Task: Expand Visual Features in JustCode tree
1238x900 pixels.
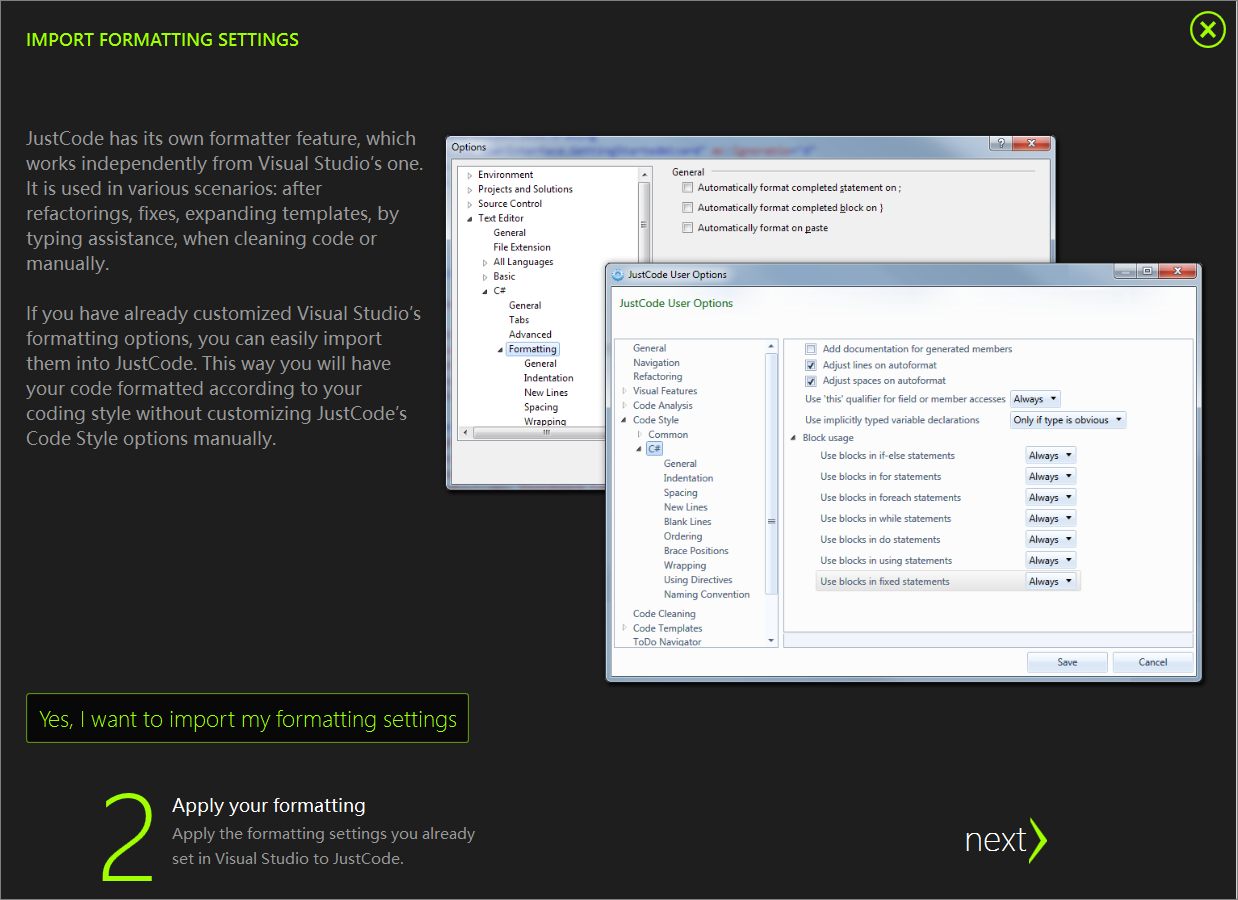Action: [625, 391]
